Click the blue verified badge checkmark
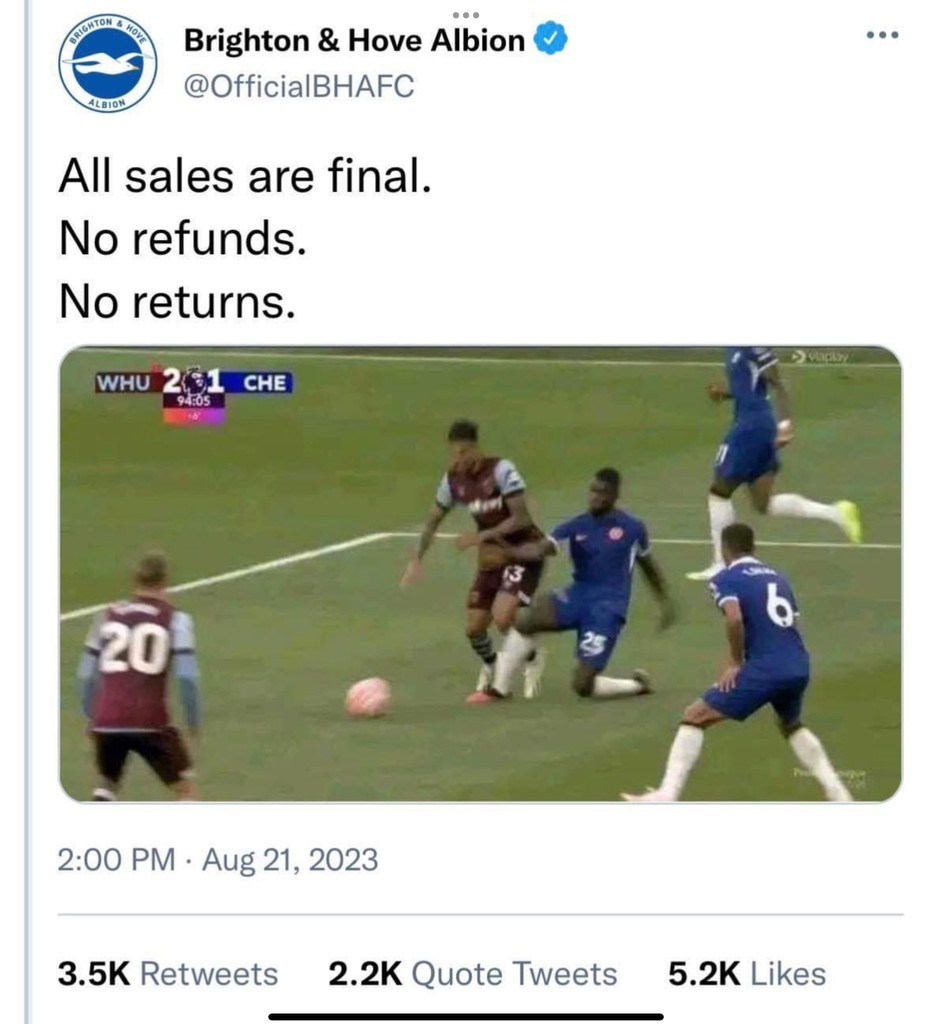Screen dimensions: 925x1024 pyautogui.click(x=552, y=40)
